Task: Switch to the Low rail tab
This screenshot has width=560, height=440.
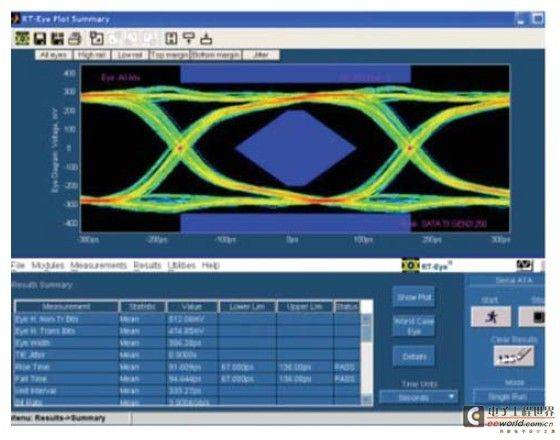Action: [130, 55]
